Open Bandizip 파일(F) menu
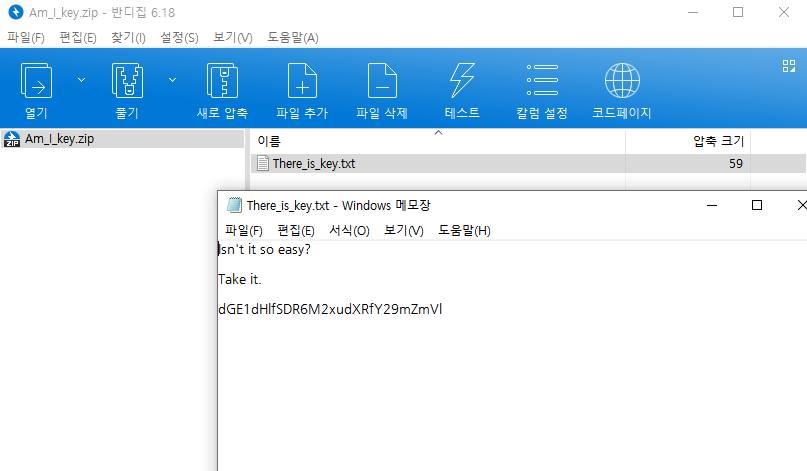807x471 pixels. coord(26,38)
